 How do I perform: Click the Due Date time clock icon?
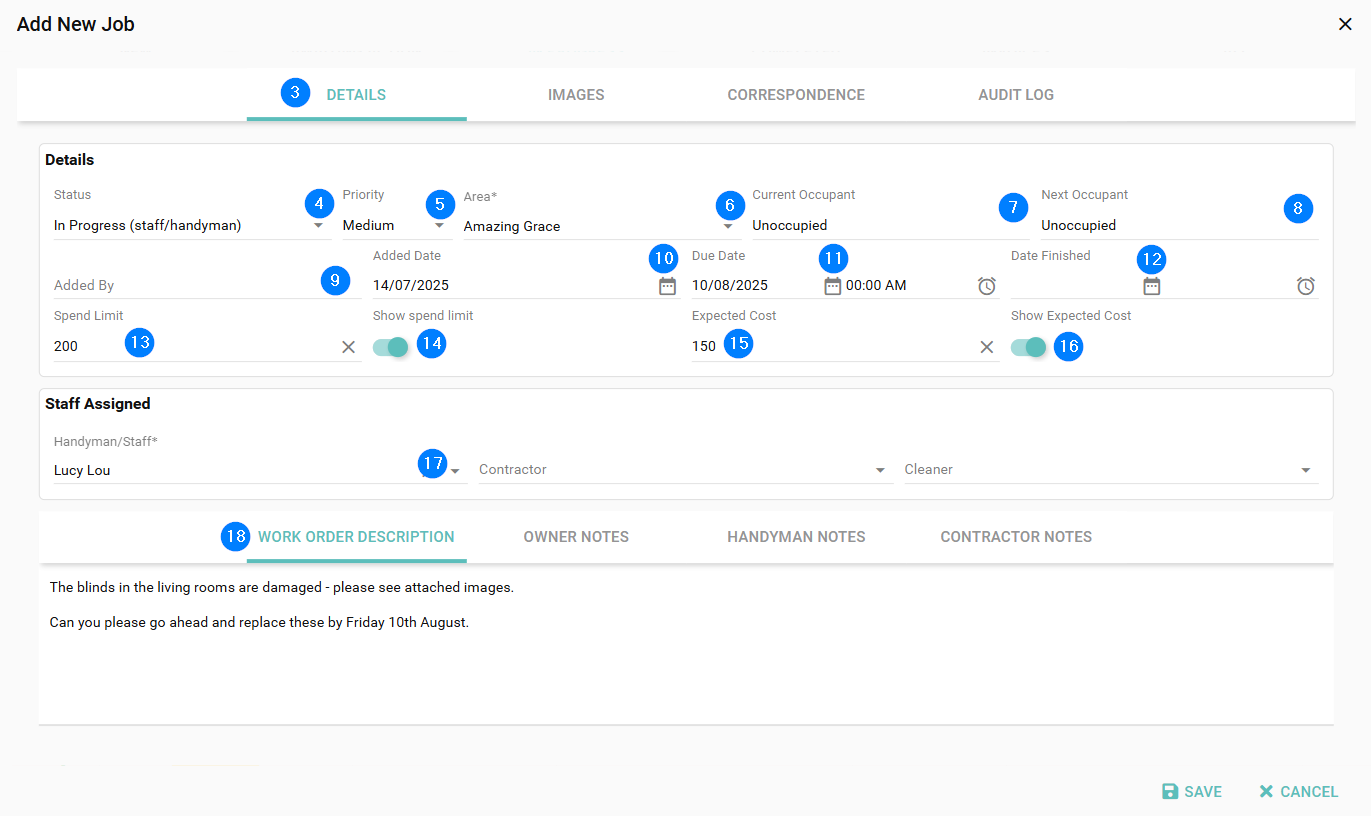986,286
